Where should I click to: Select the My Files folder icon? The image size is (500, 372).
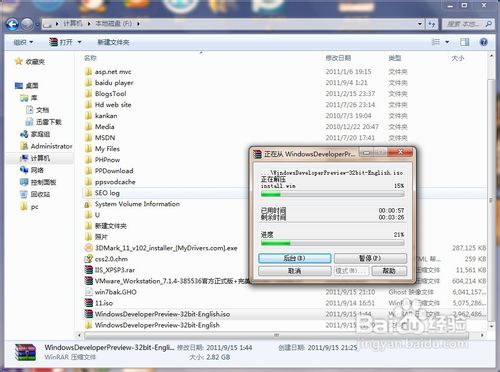pyautogui.click(x=88, y=149)
